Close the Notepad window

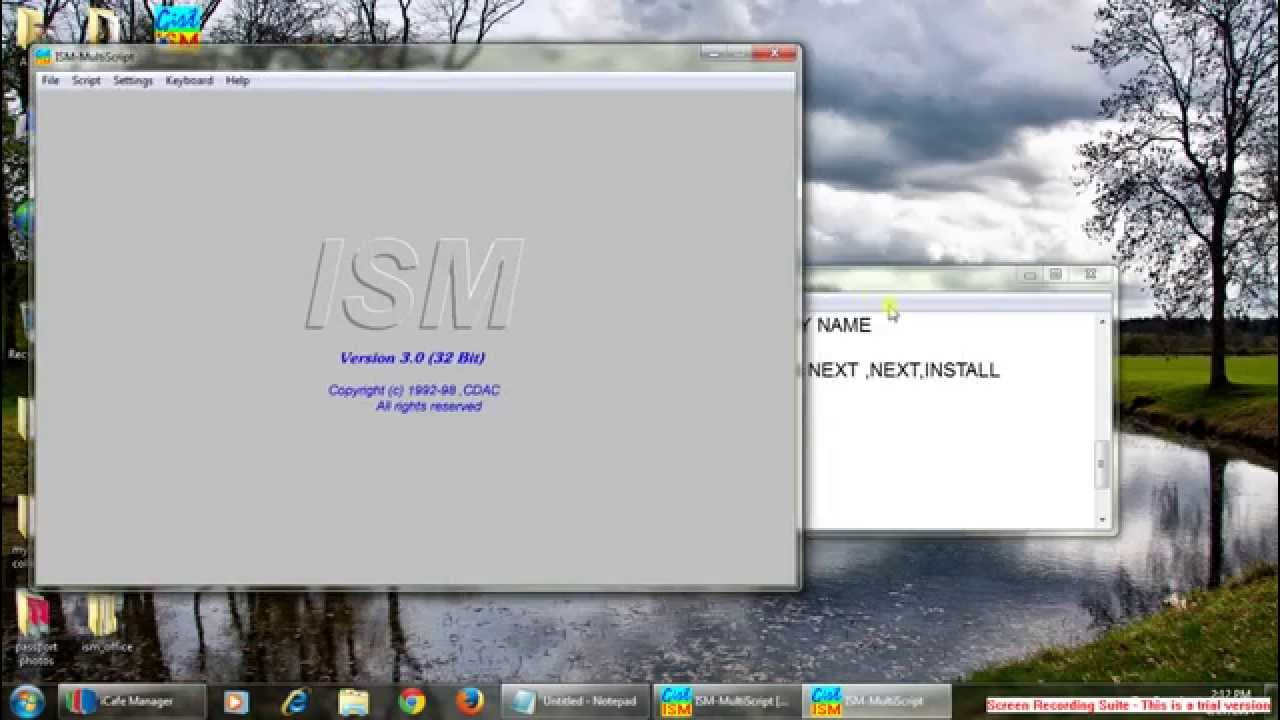point(1090,274)
